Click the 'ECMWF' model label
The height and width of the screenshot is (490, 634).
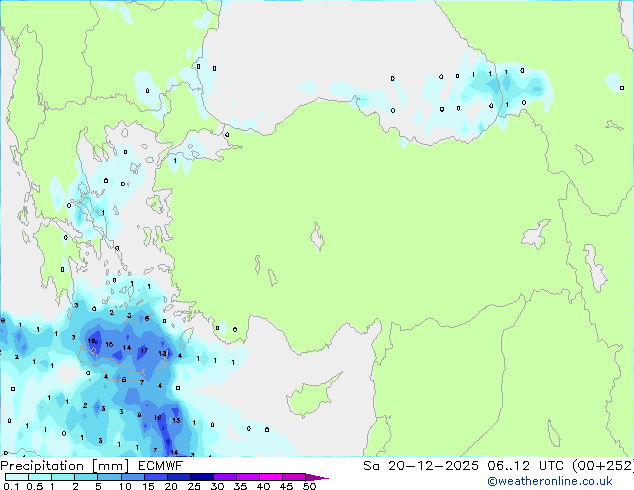click(160, 466)
